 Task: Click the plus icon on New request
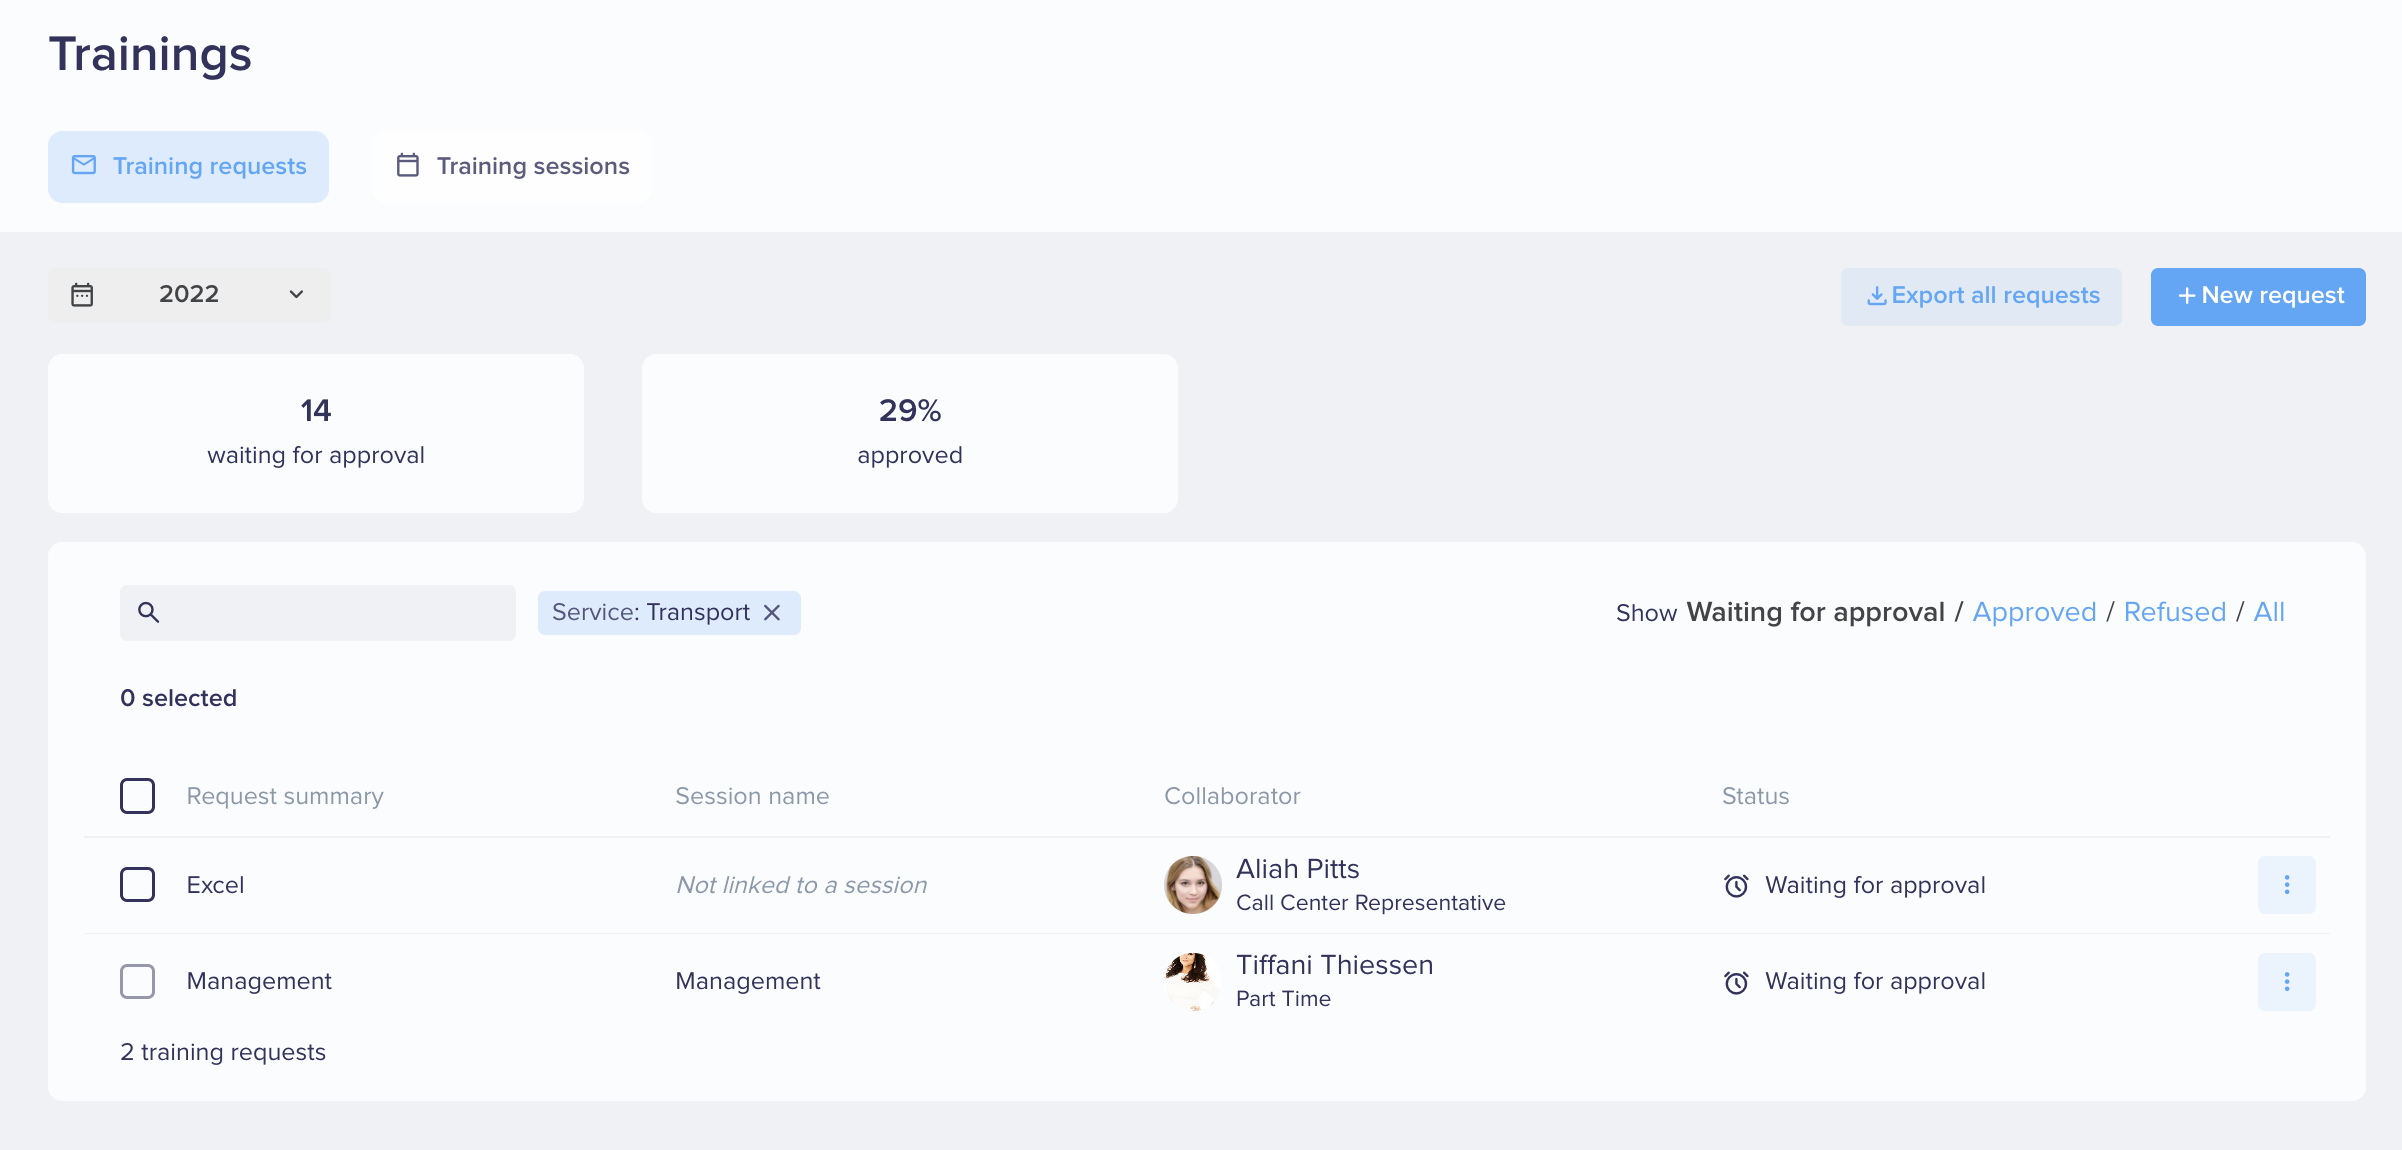pos(2186,296)
